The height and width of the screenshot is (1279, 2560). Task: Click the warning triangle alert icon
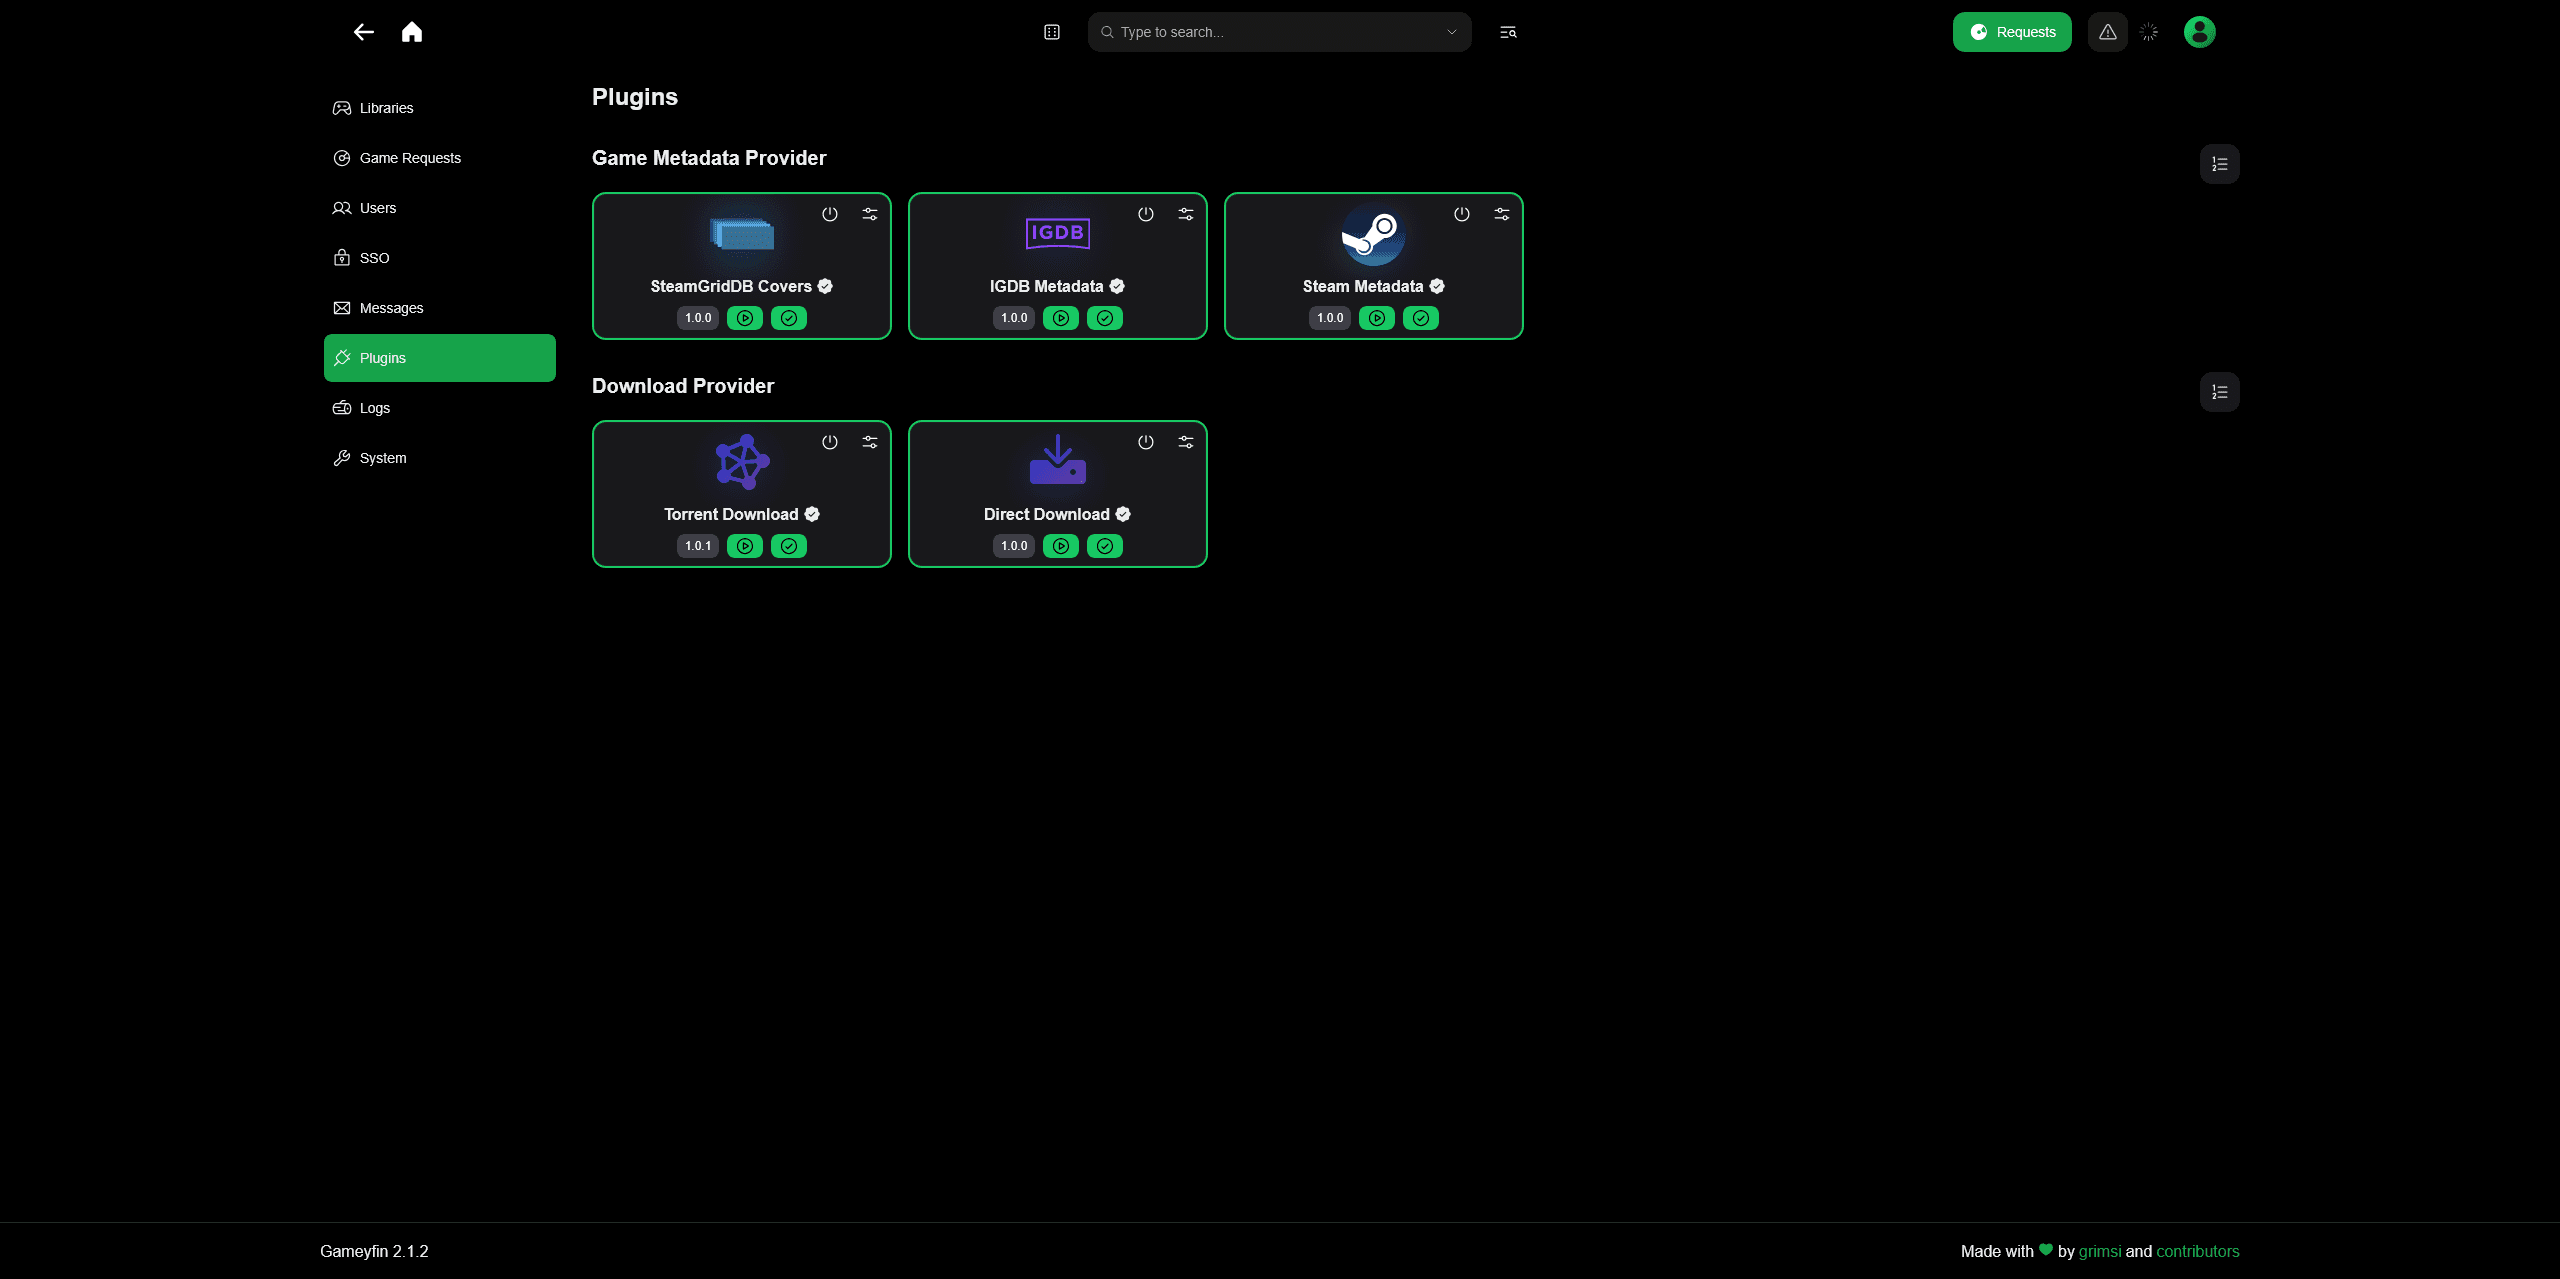tap(2107, 32)
